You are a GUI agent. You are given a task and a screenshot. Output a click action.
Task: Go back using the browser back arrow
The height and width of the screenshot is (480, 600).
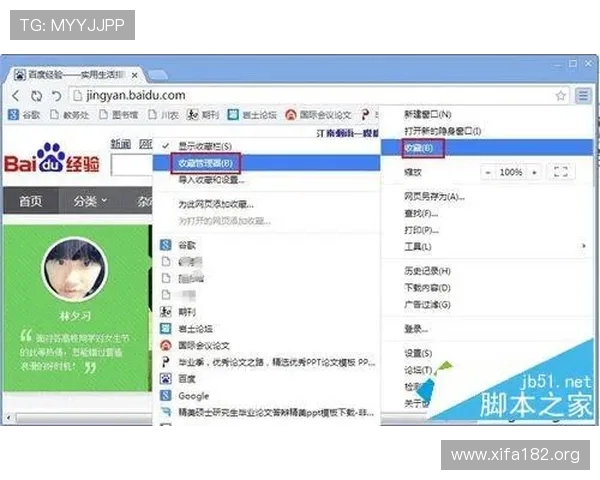16,96
